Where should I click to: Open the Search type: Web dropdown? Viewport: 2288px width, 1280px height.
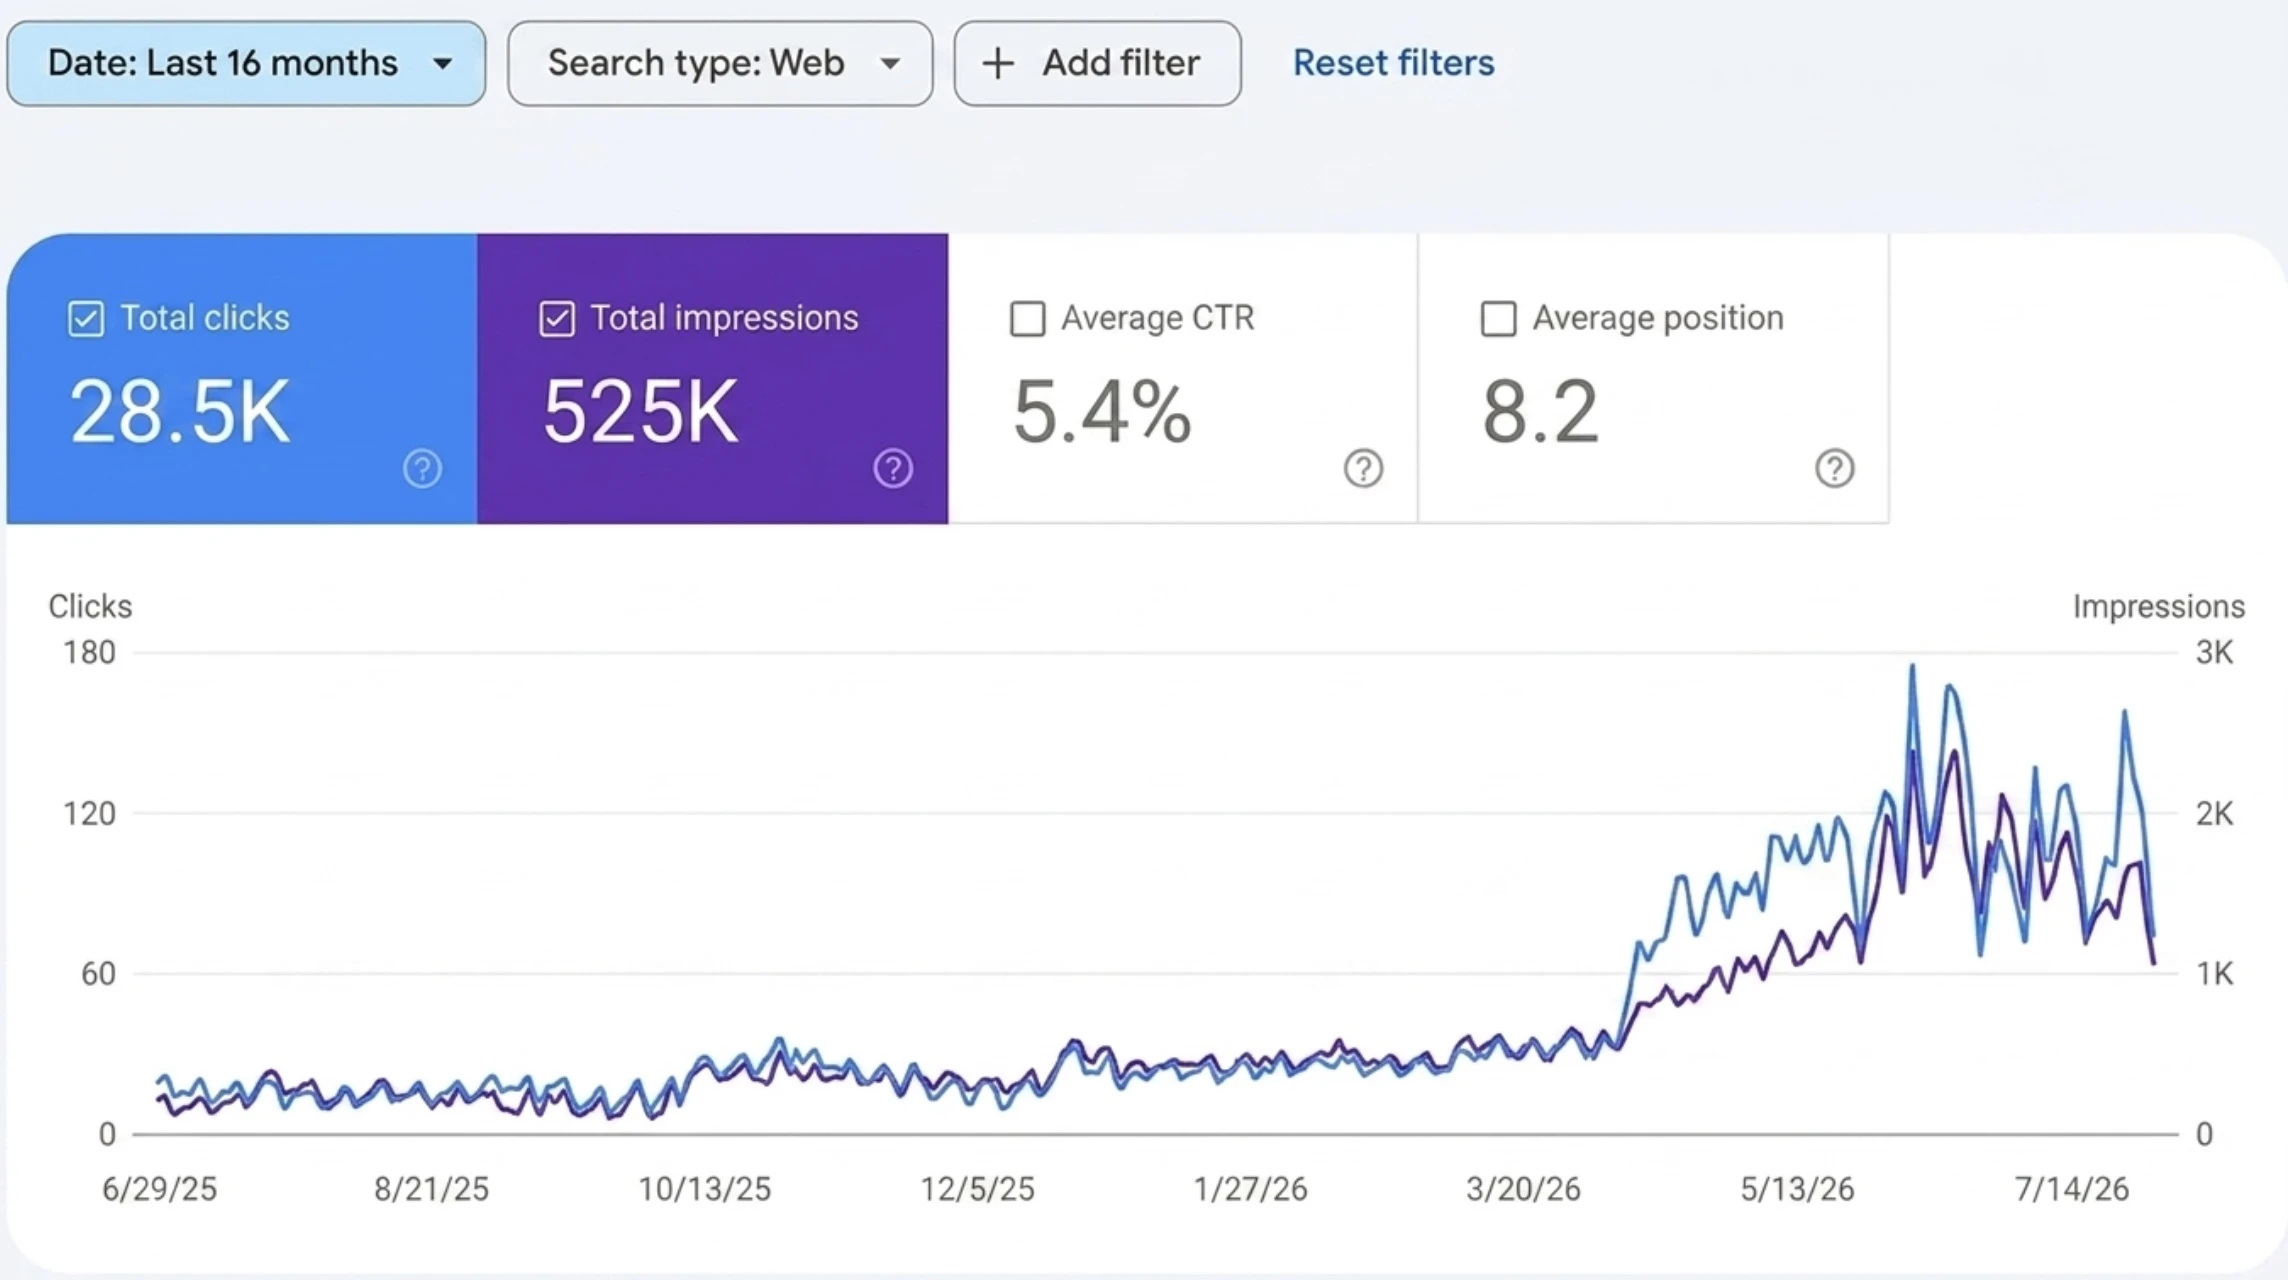[x=720, y=63]
